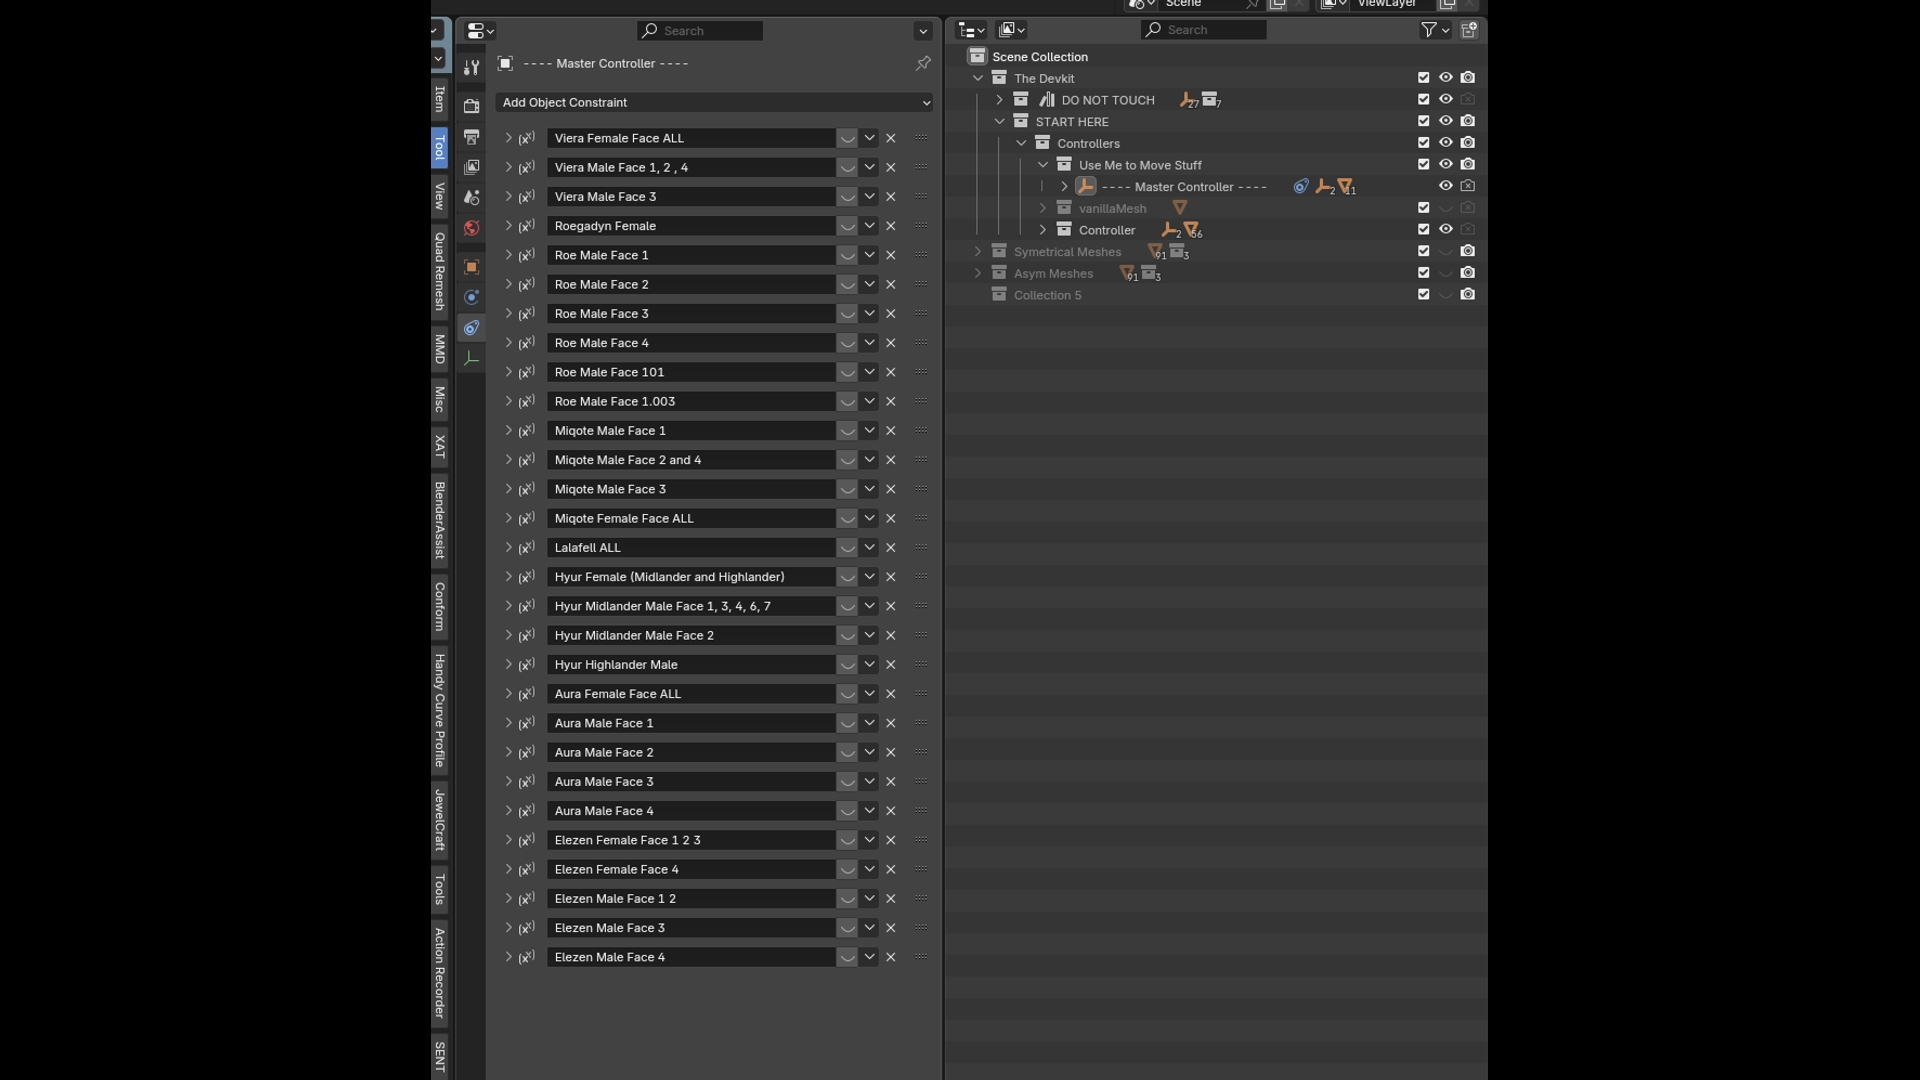Show vanillaMesh collection in viewport
The image size is (1920, 1080).
click(x=1446, y=208)
